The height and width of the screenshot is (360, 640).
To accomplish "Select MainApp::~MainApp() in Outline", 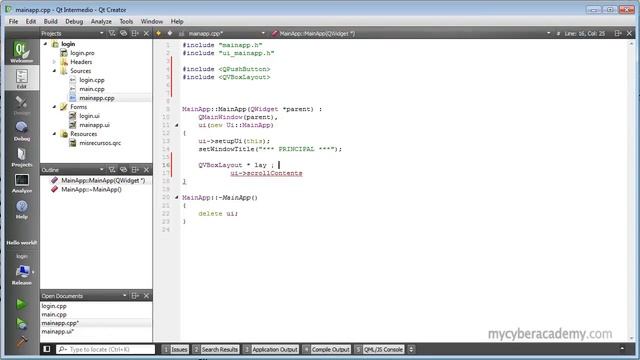I will [x=91, y=189].
